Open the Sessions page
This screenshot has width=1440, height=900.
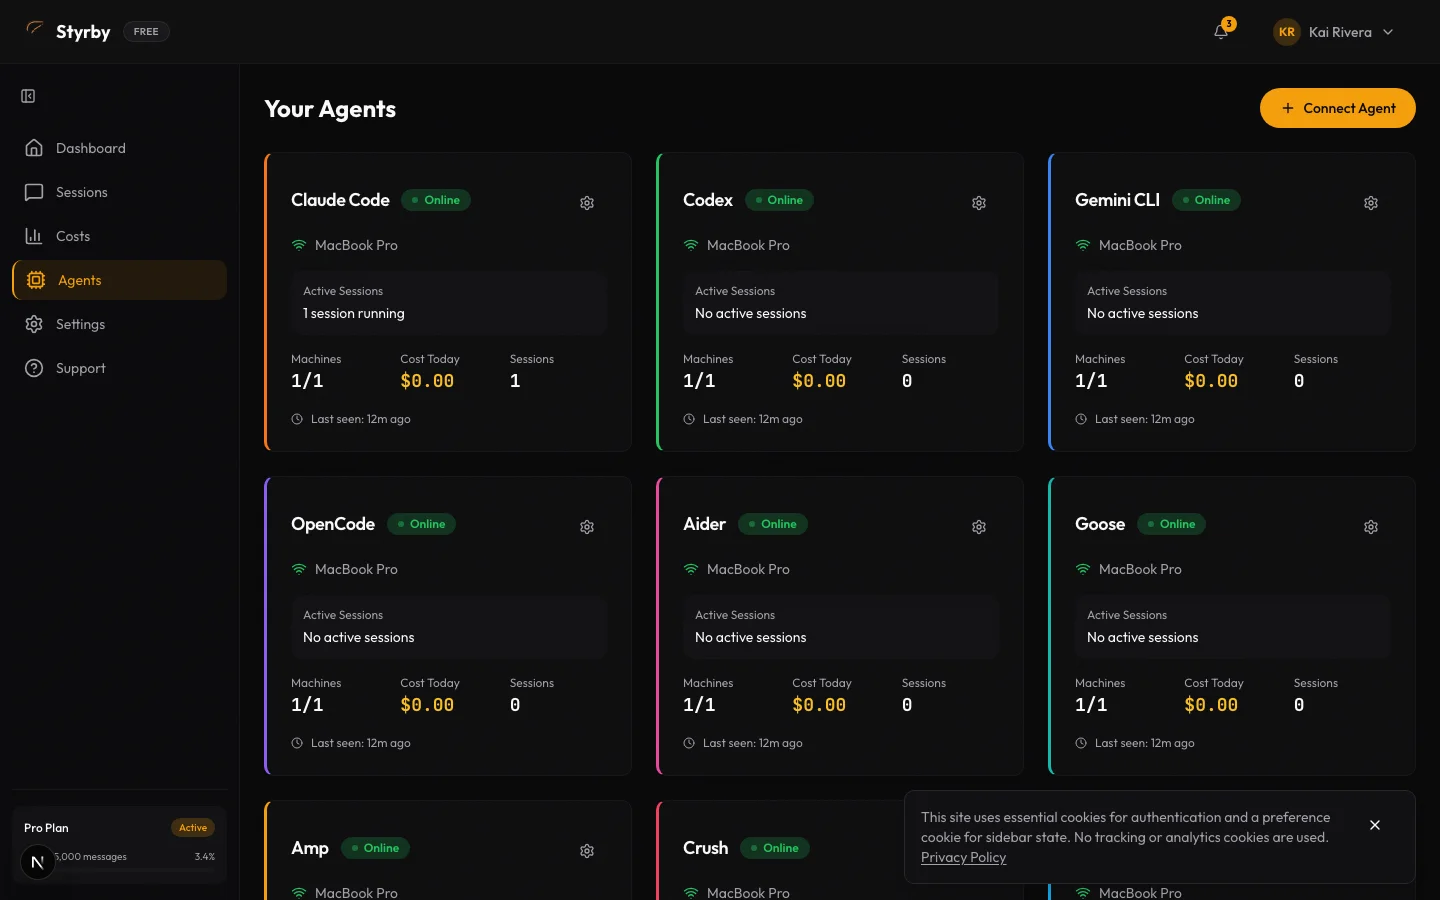point(119,192)
